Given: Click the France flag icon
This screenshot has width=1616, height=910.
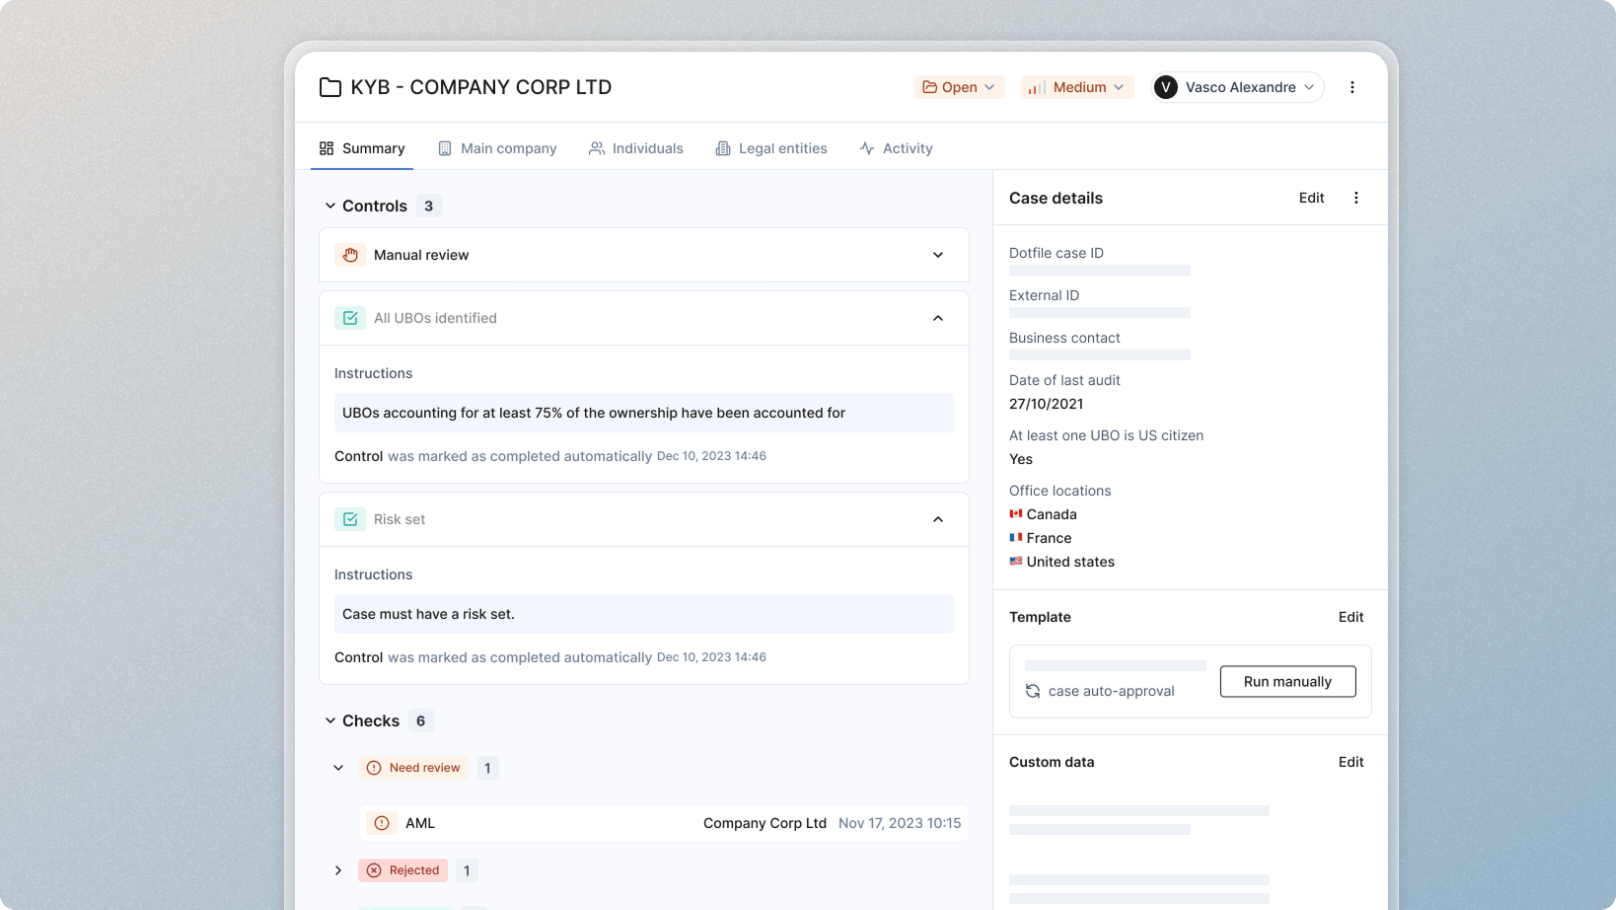Looking at the screenshot, I should [x=1016, y=538].
